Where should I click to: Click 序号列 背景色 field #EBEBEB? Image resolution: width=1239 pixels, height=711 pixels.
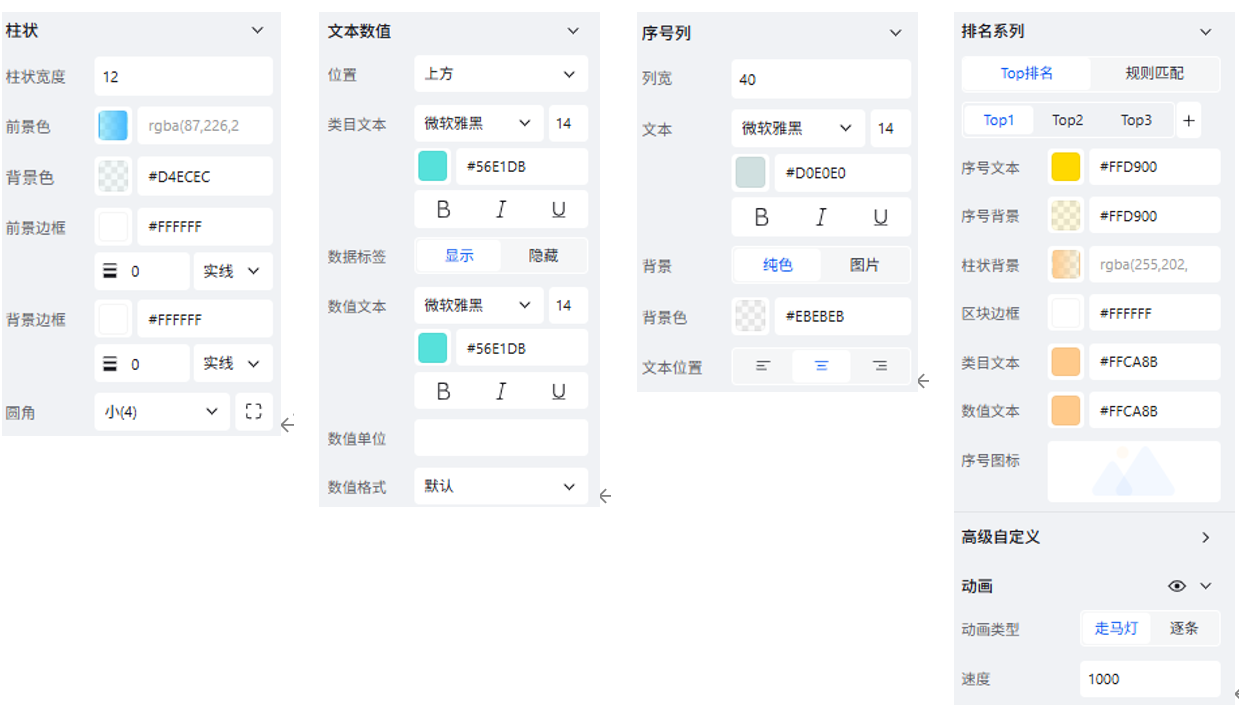(x=842, y=316)
